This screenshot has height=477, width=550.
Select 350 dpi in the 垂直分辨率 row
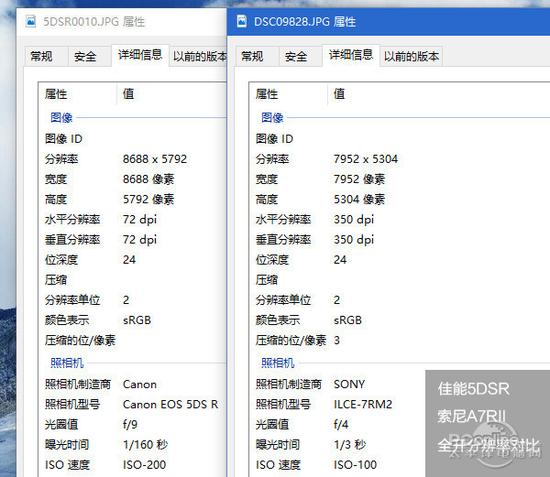coord(354,240)
